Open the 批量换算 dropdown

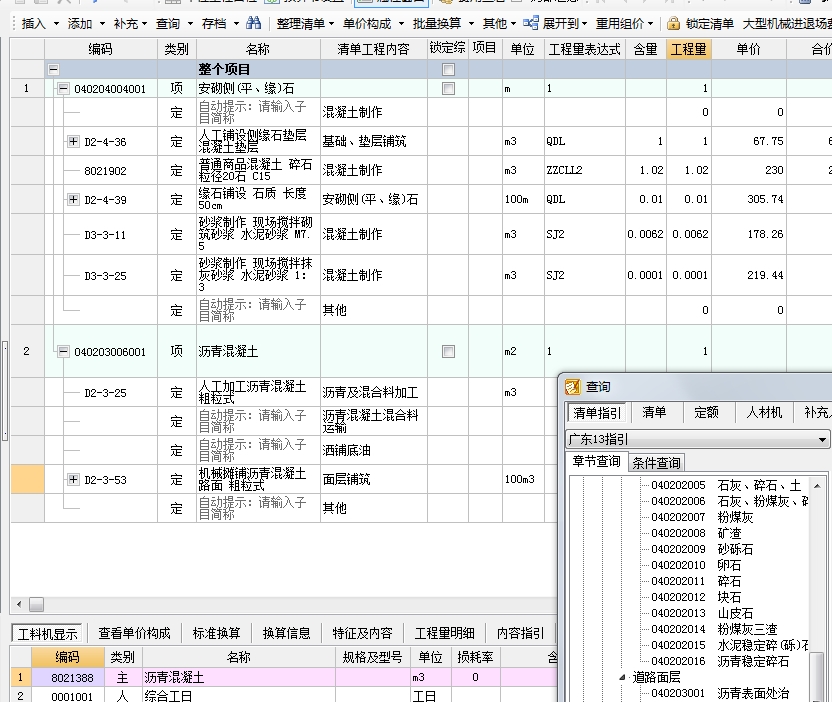[x=443, y=24]
